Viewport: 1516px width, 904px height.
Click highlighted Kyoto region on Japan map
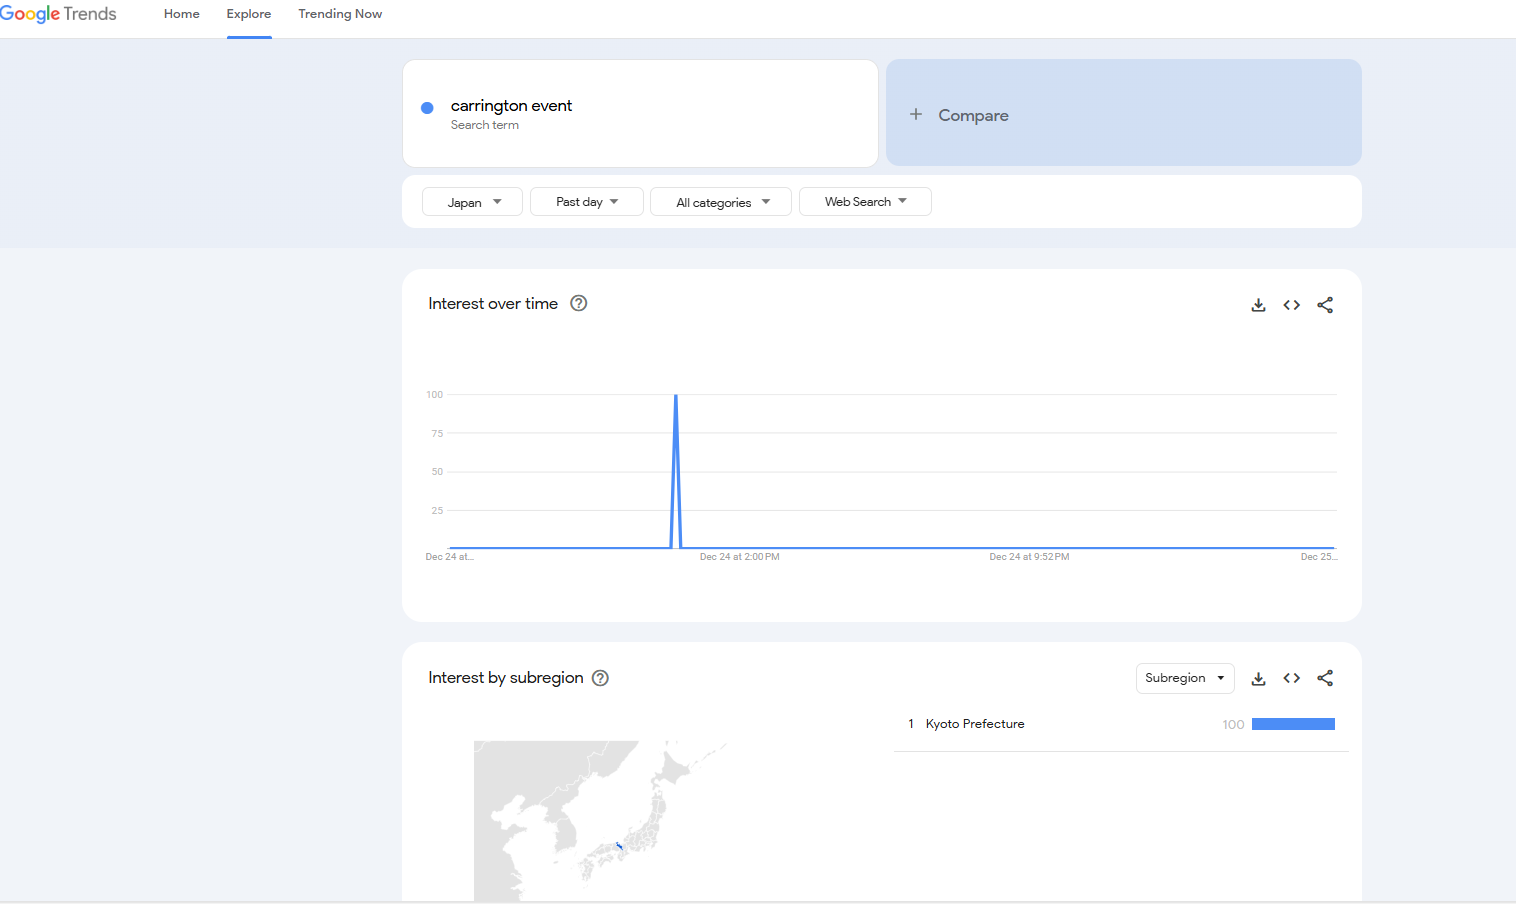tap(620, 847)
